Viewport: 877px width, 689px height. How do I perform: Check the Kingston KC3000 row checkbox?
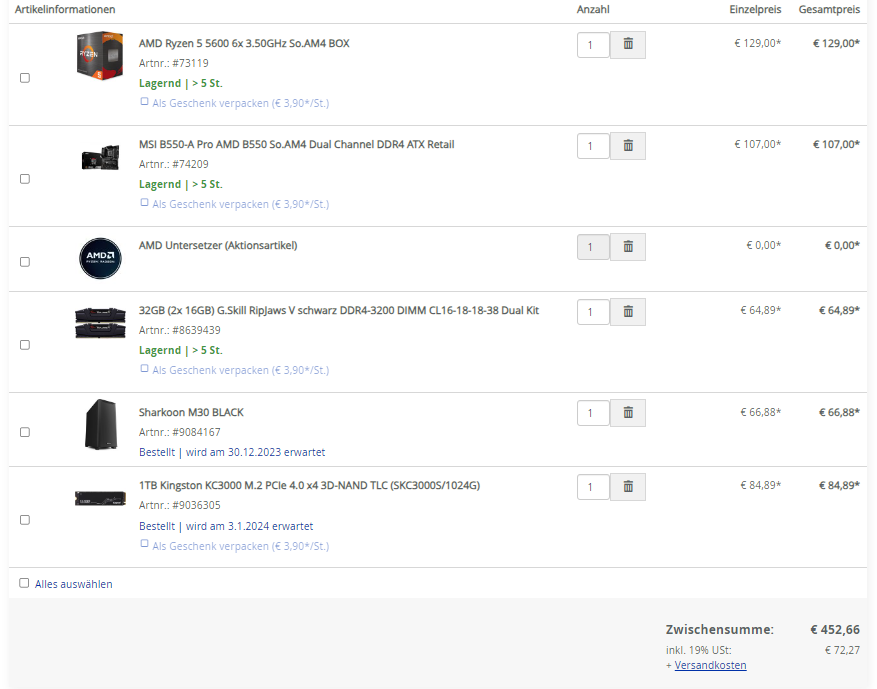tap(25, 520)
